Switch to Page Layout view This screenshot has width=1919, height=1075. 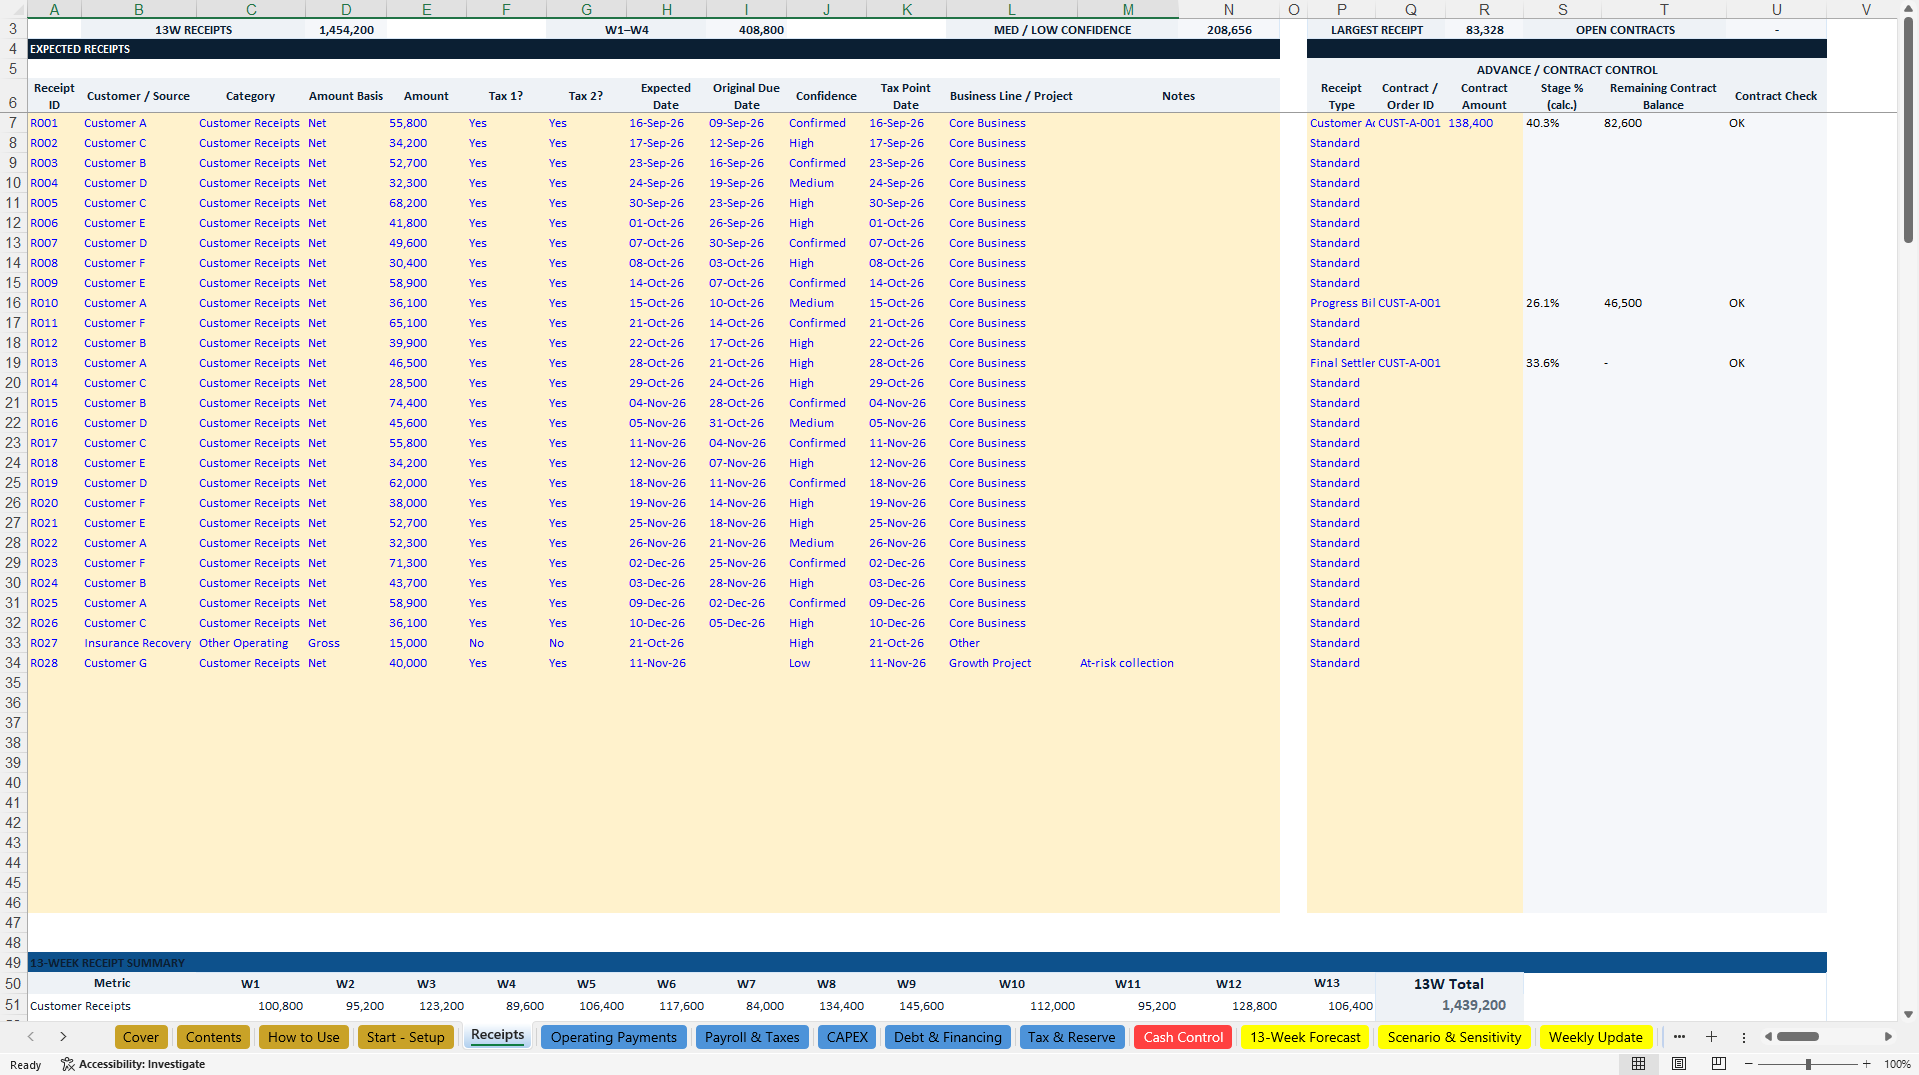(x=1679, y=1064)
